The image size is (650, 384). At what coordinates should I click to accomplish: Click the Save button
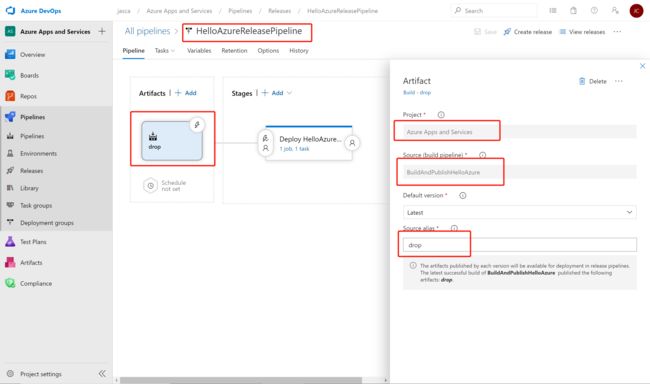click(485, 32)
